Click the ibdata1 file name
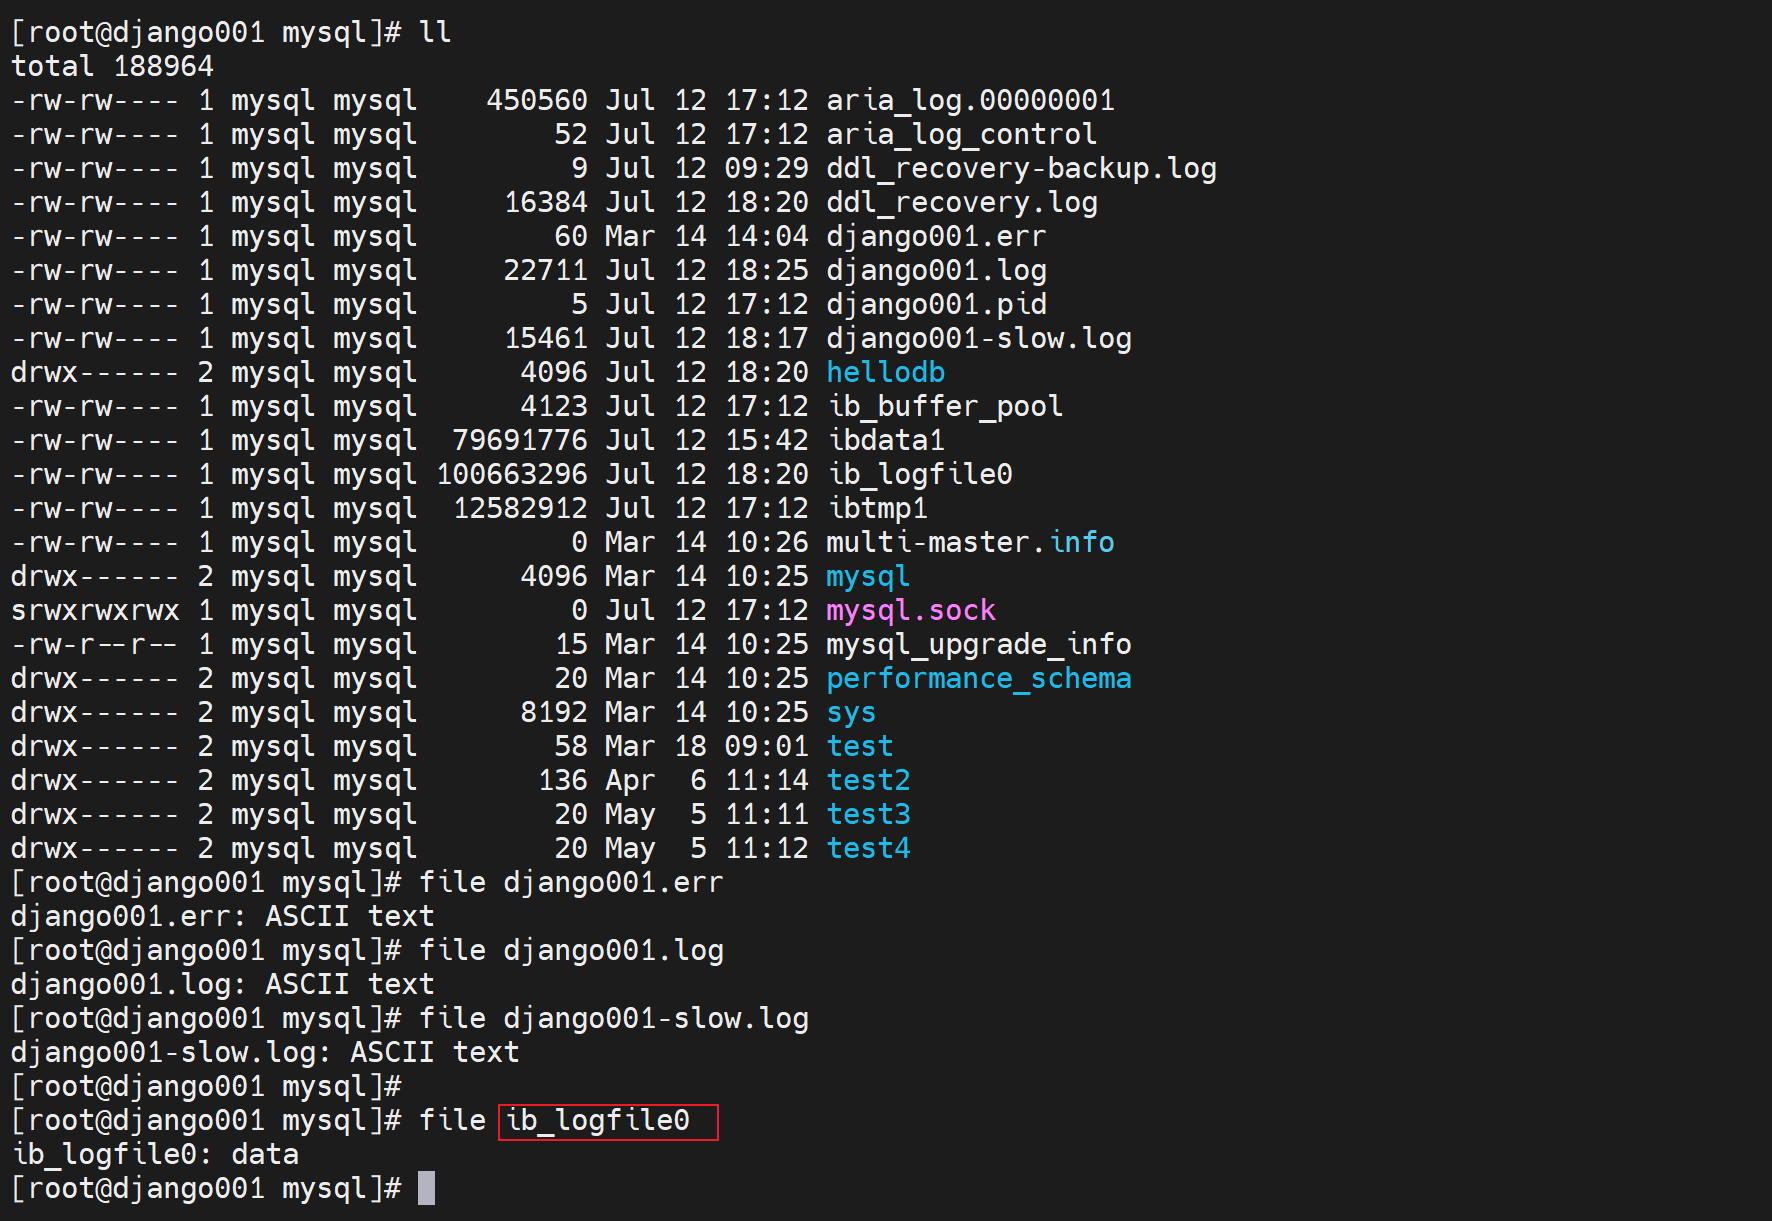 coord(885,440)
